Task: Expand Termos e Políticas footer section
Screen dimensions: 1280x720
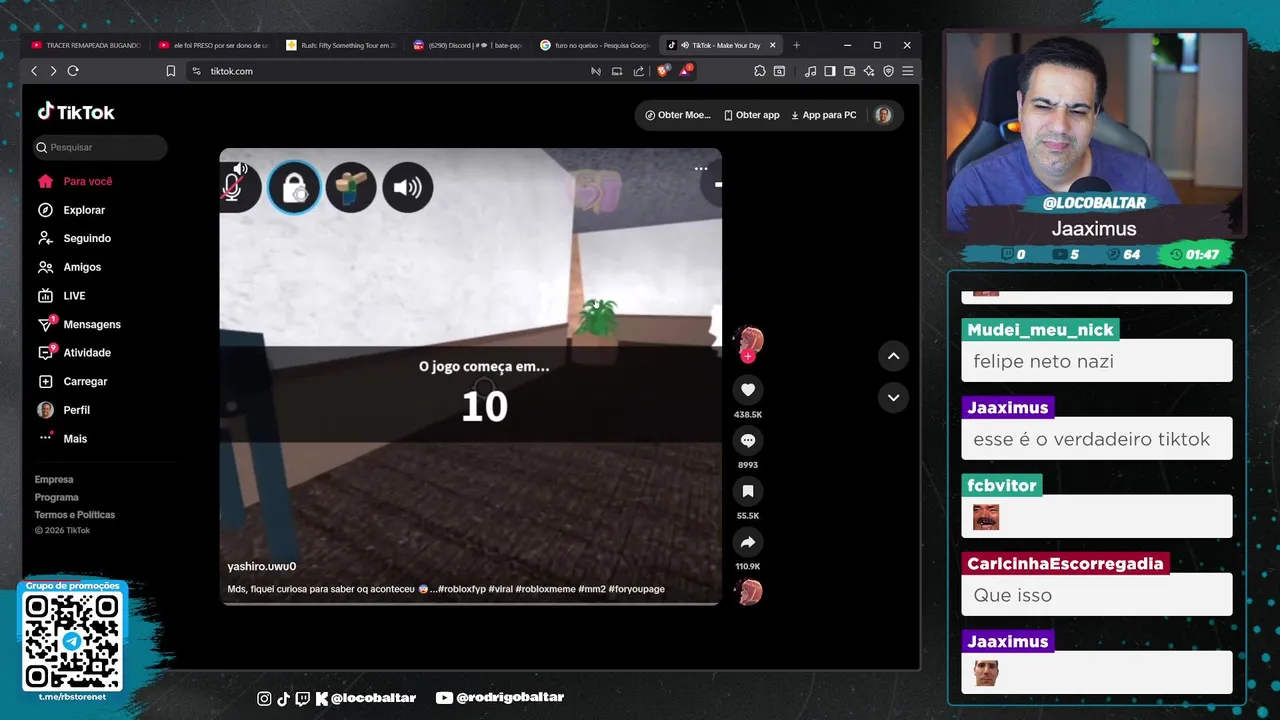Action: [75, 515]
